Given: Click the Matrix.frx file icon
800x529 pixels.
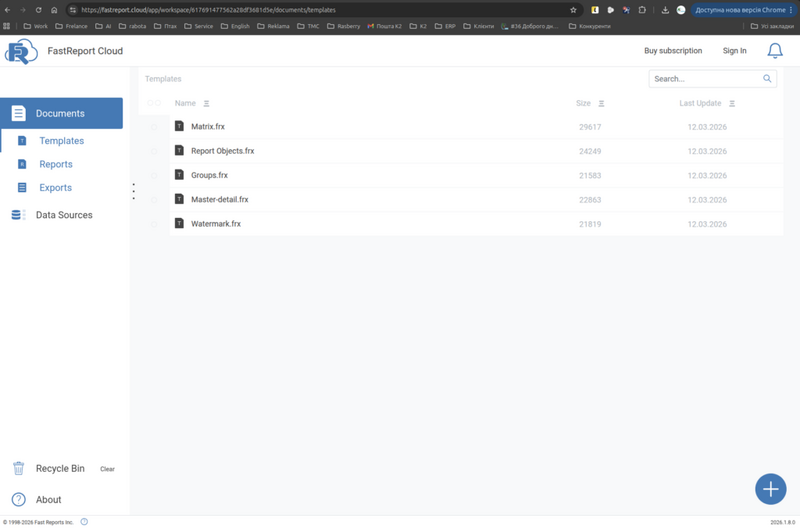Looking at the screenshot, I should coord(180,127).
